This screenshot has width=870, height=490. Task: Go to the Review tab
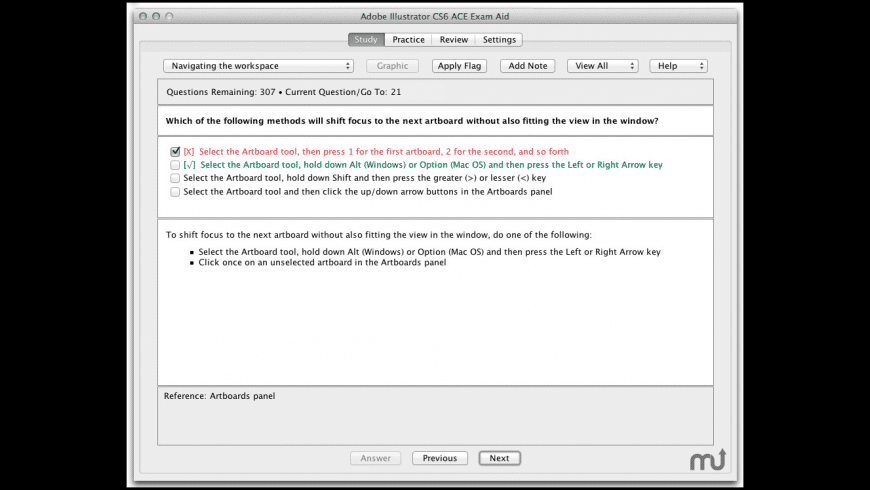click(454, 39)
